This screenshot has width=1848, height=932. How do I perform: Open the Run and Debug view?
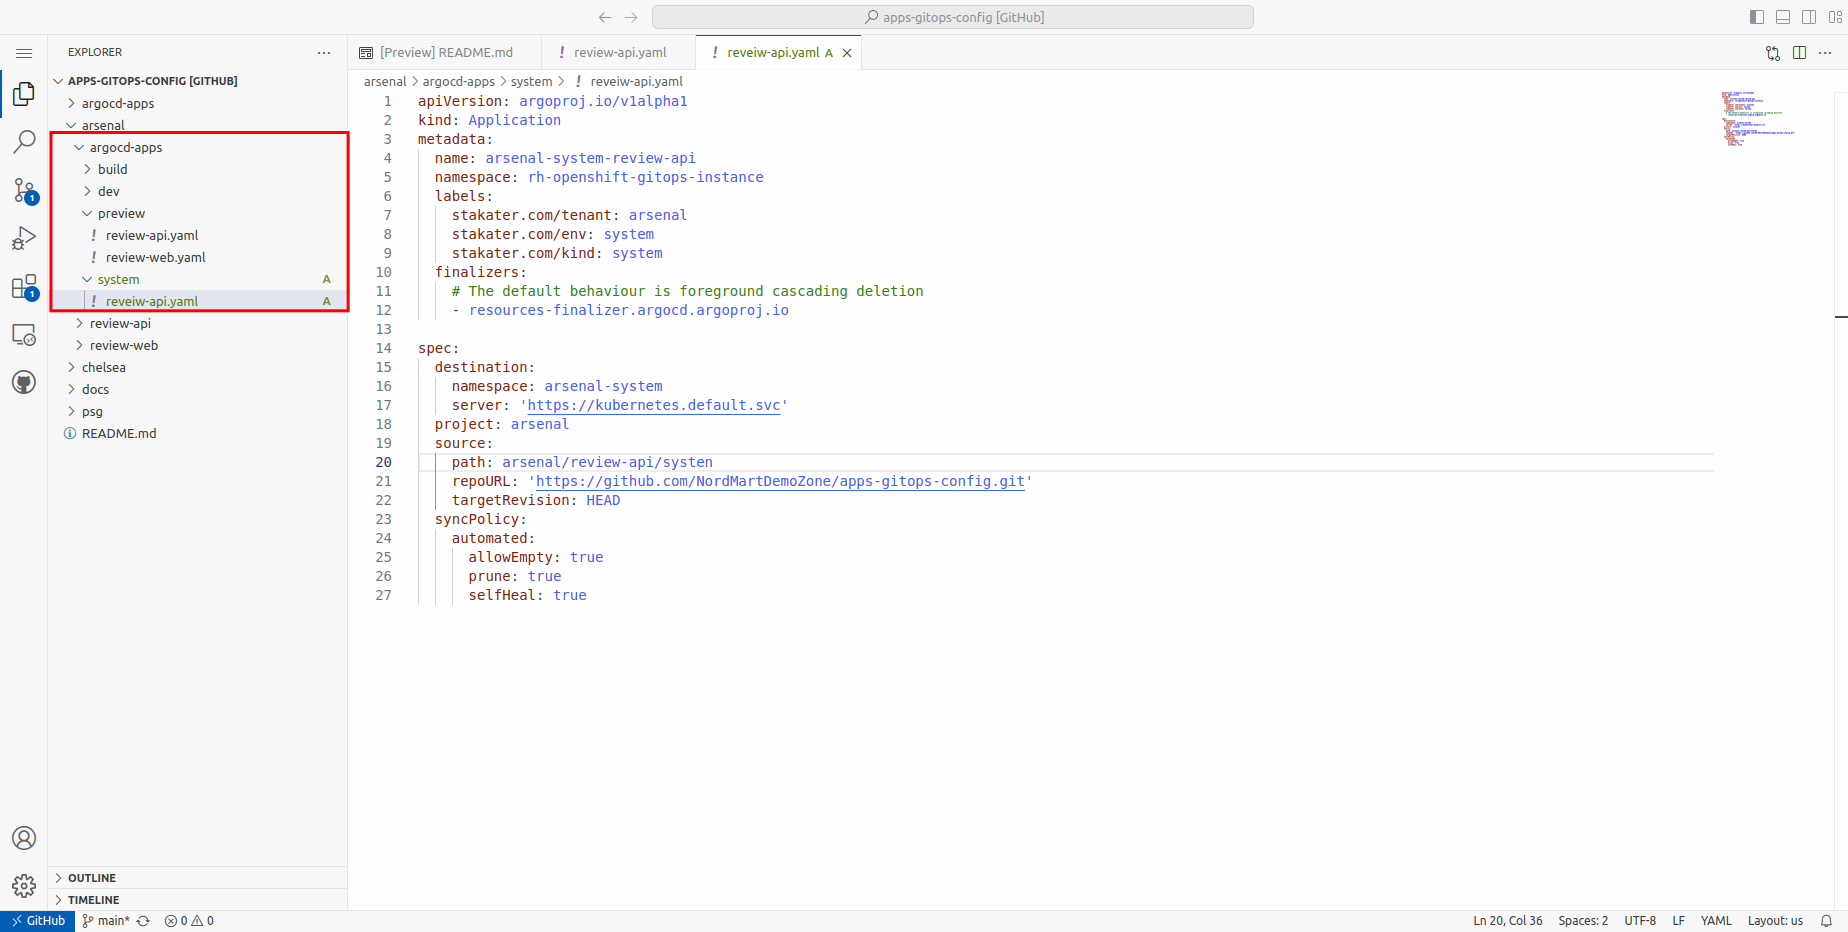24,238
